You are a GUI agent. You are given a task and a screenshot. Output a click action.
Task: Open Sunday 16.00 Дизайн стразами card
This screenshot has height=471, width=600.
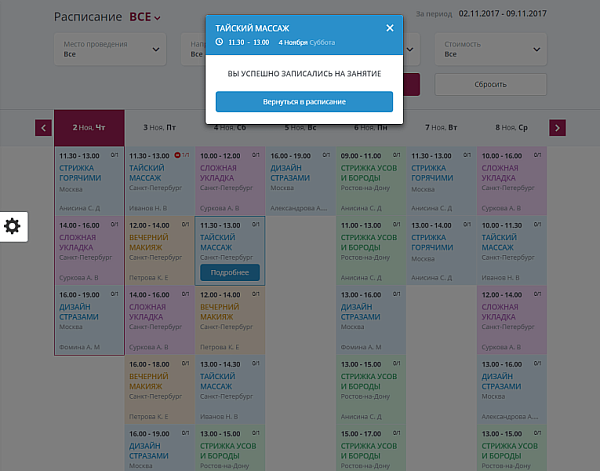coord(300,180)
